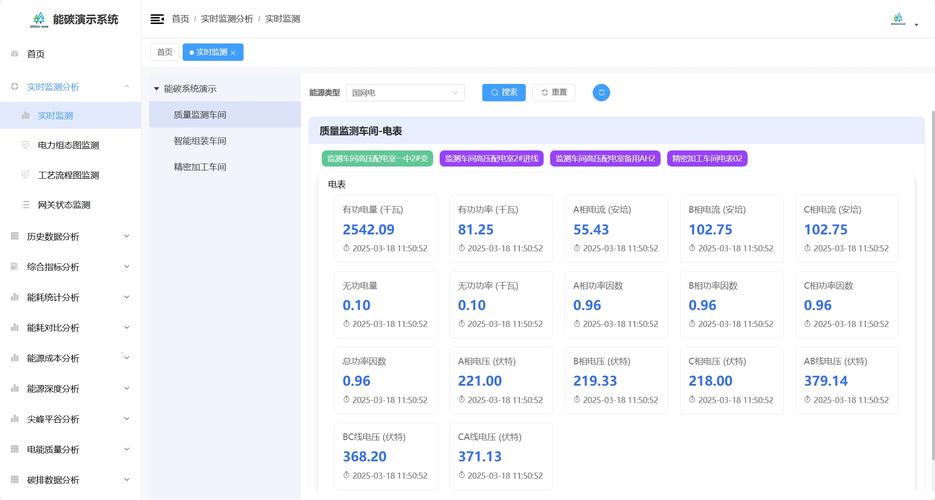Toggle the hamburger sidebar collapse icon
Viewport: 935px width, 500px height.
pos(157,19)
